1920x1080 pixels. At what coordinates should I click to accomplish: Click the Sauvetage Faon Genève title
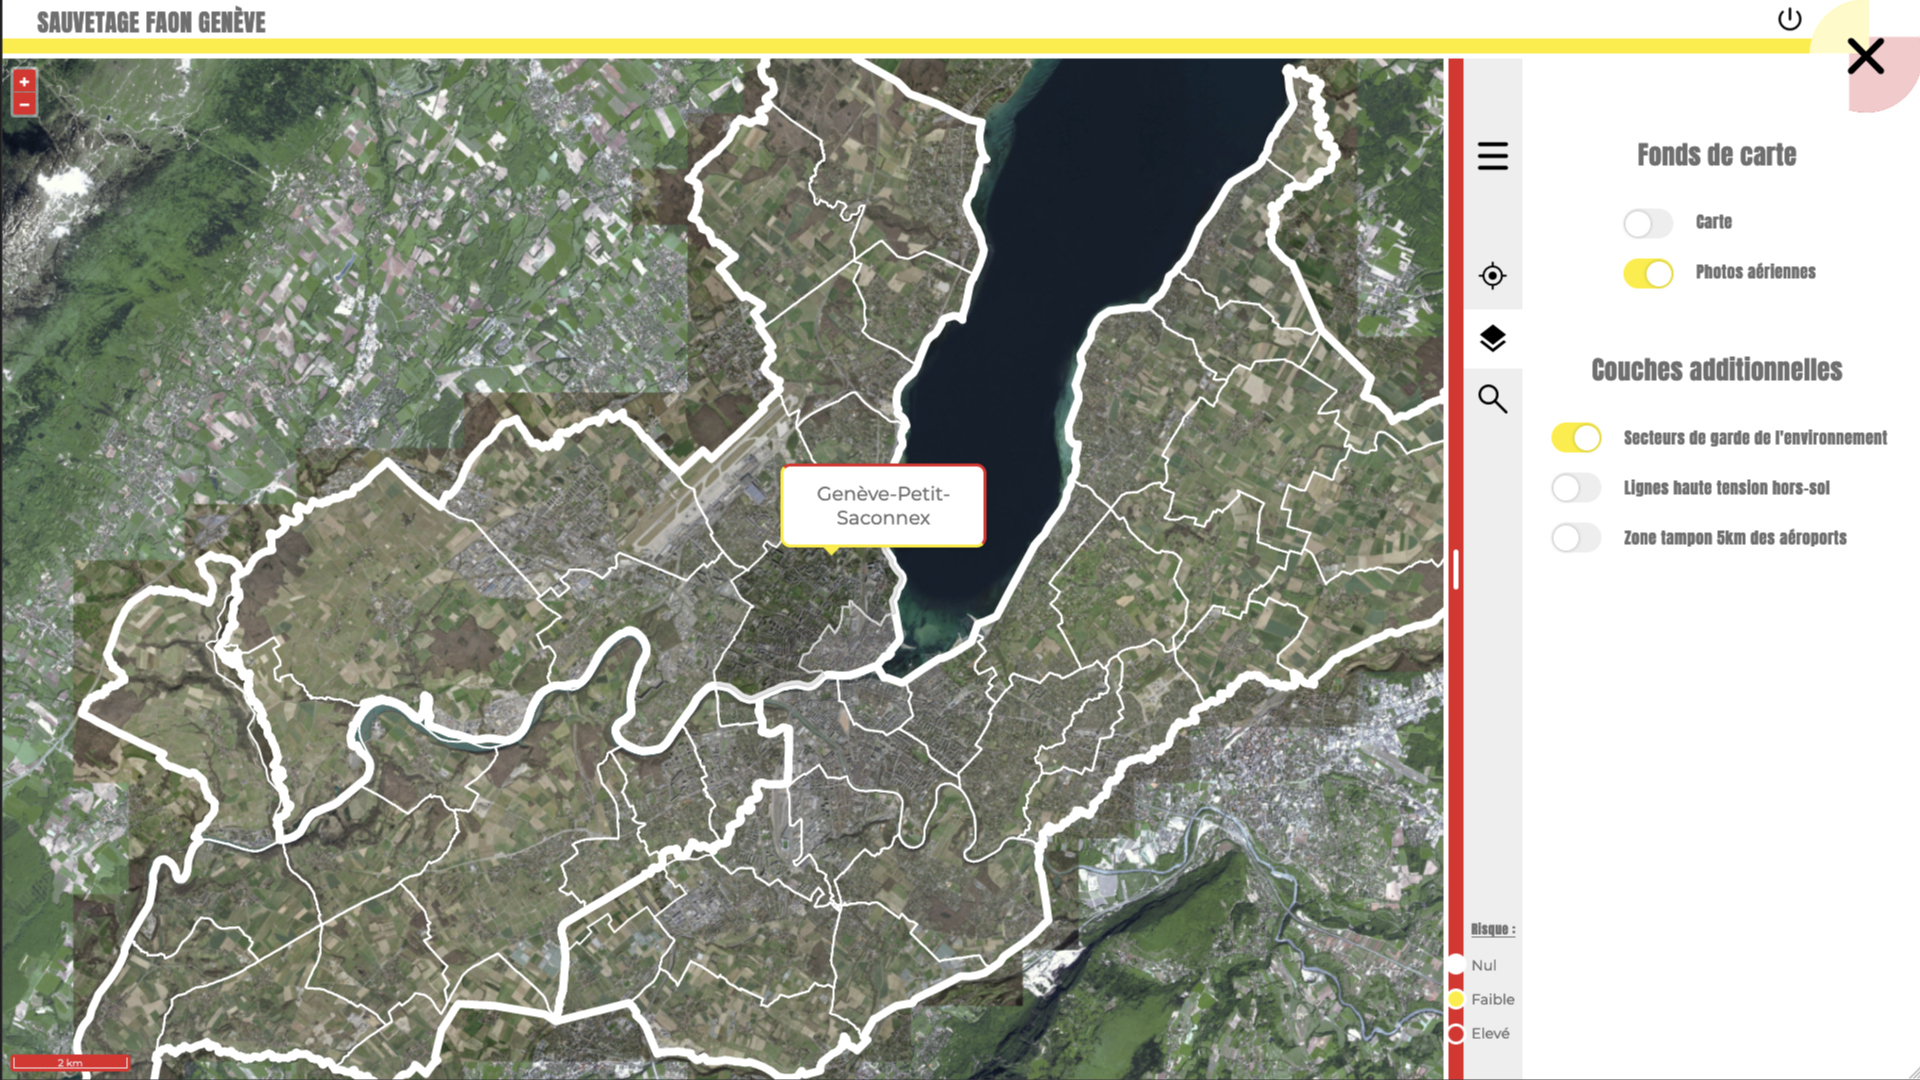click(x=151, y=23)
